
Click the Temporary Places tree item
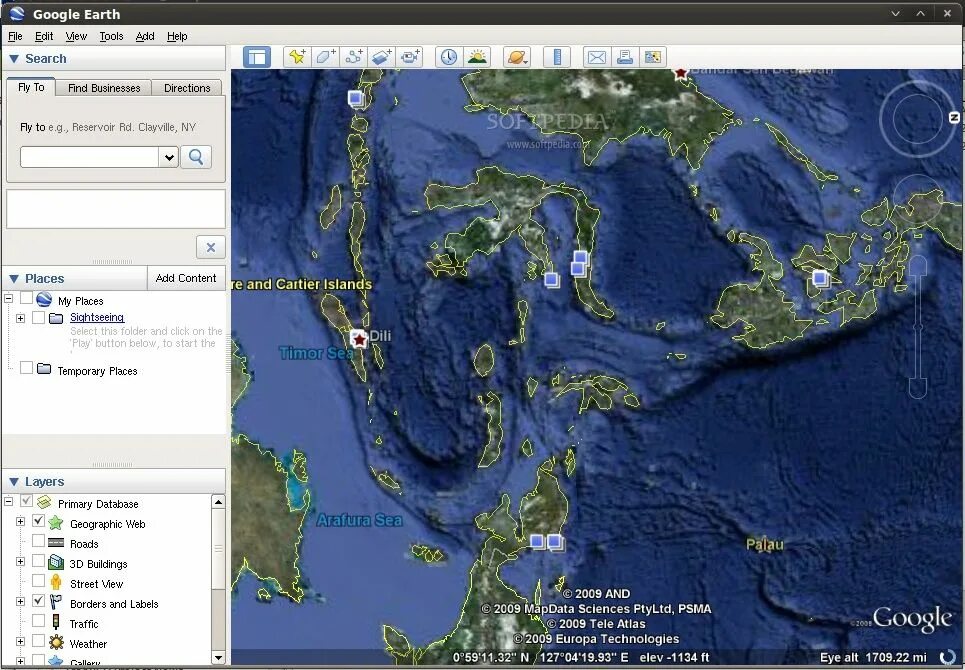[x=97, y=371]
